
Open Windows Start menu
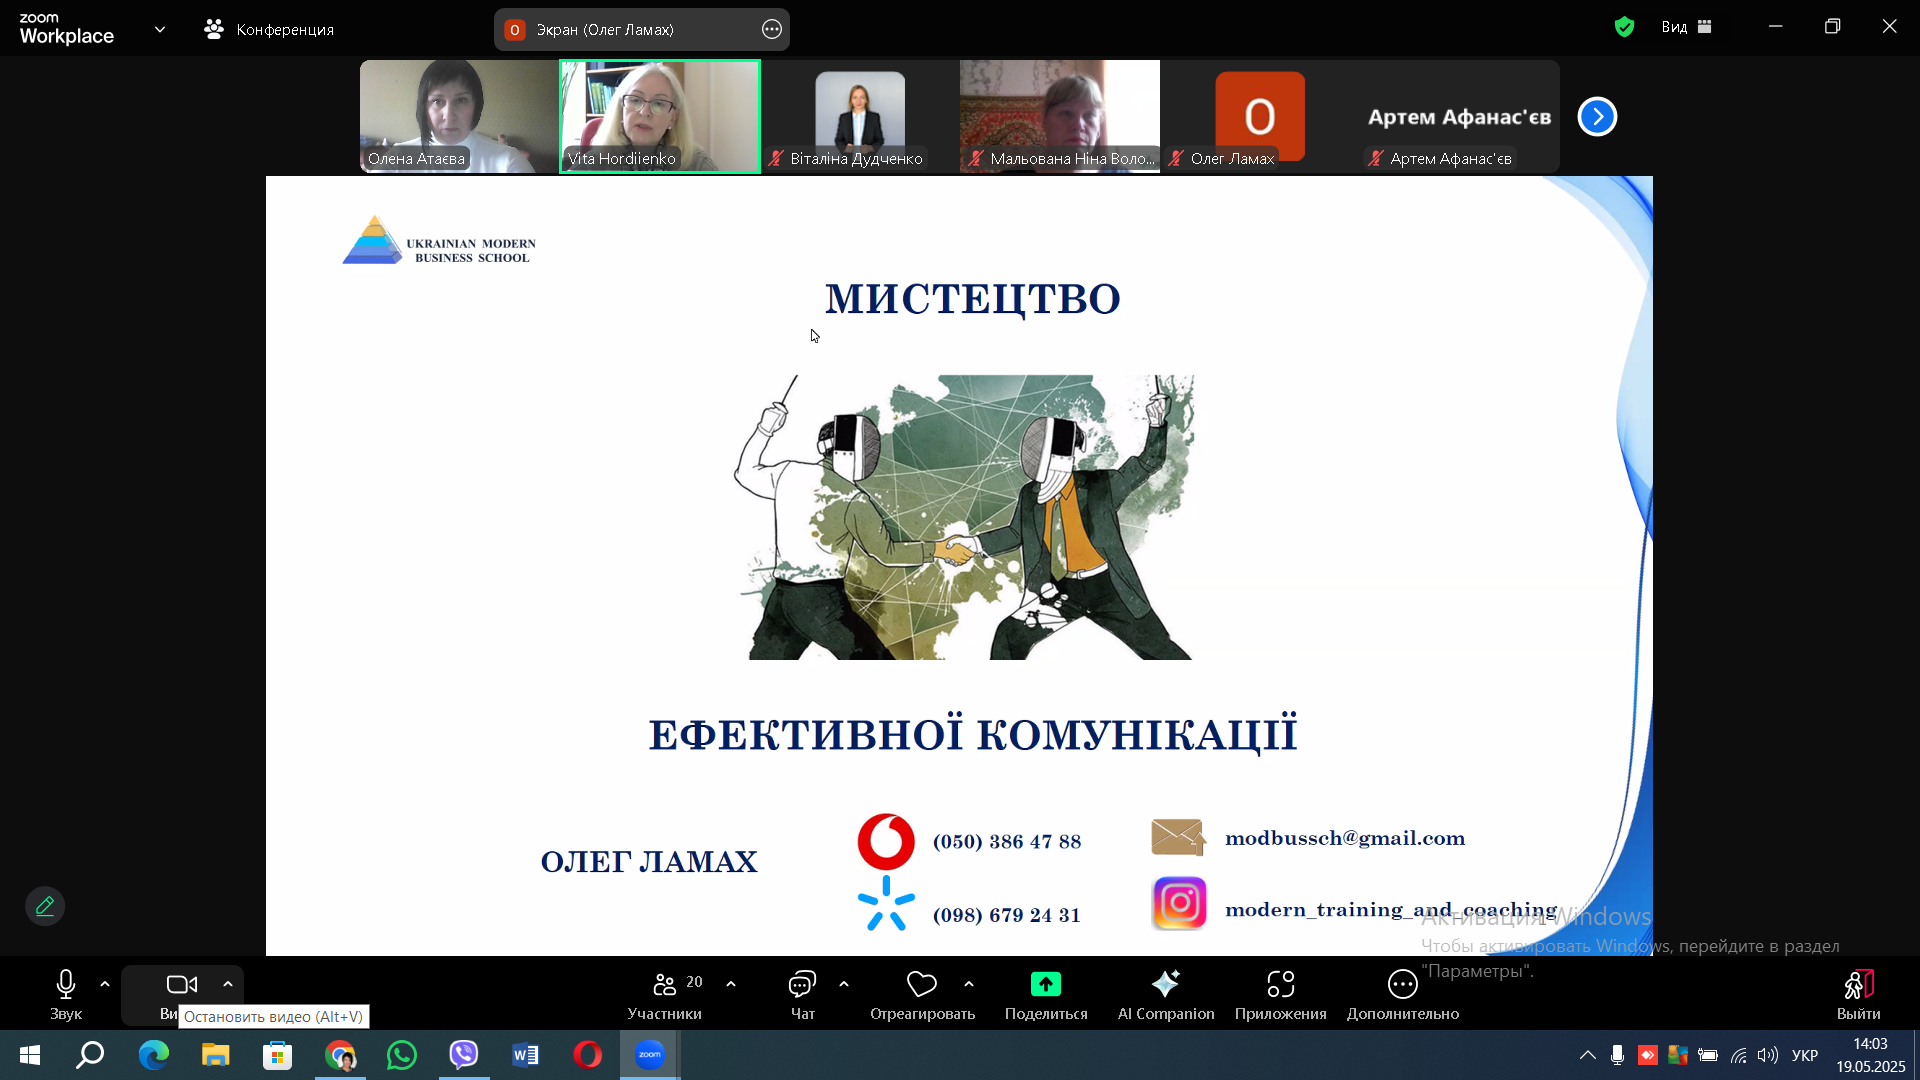coord(30,1055)
